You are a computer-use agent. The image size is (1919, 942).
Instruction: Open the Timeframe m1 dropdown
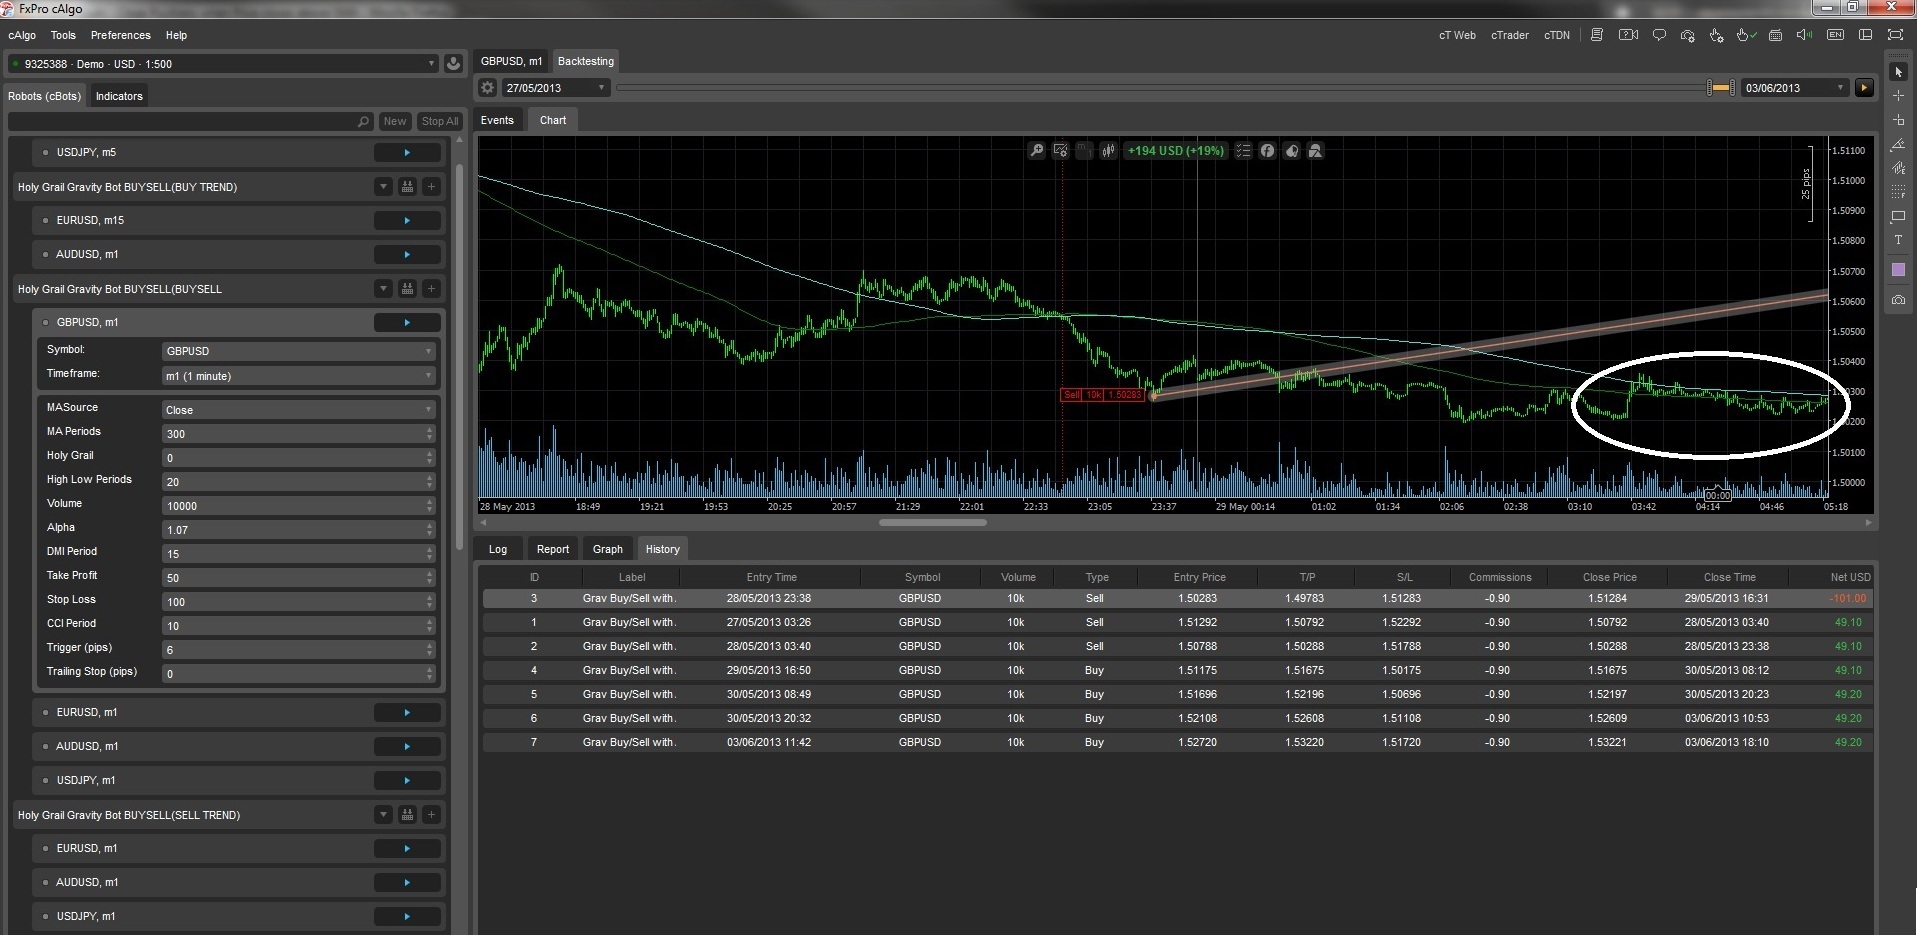(298, 376)
